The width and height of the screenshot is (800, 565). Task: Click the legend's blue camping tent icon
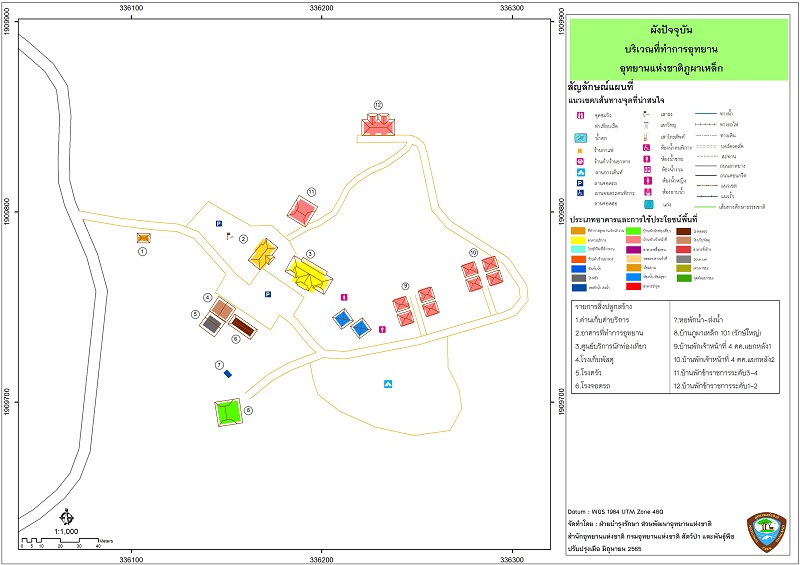(x=581, y=173)
